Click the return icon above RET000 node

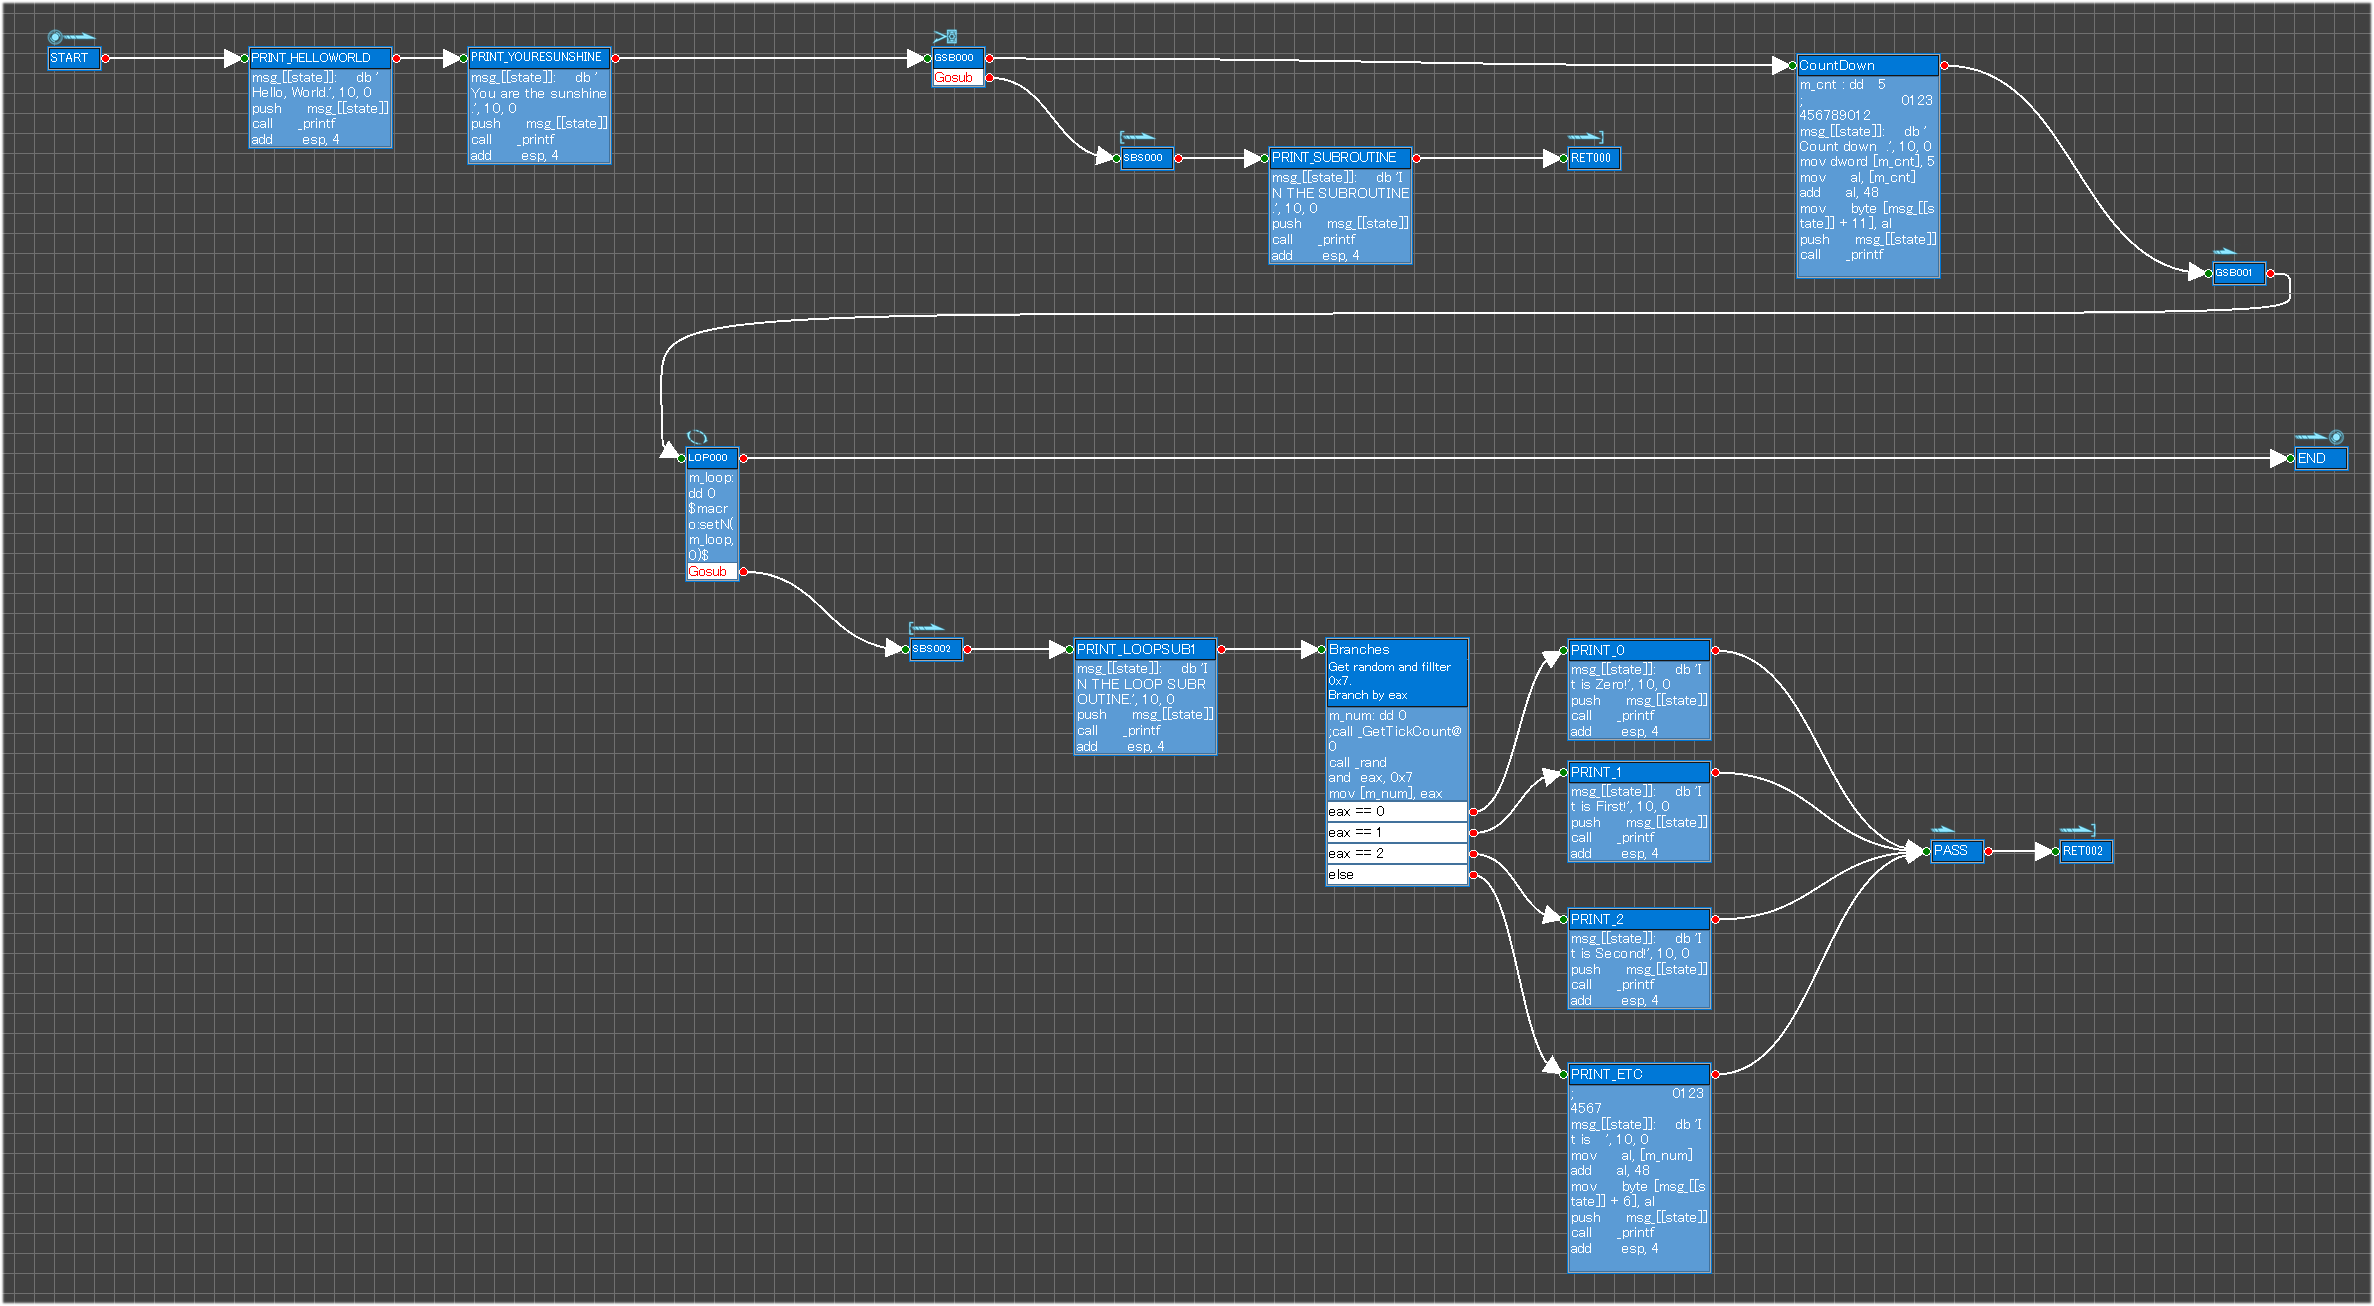pyautogui.click(x=1585, y=137)
